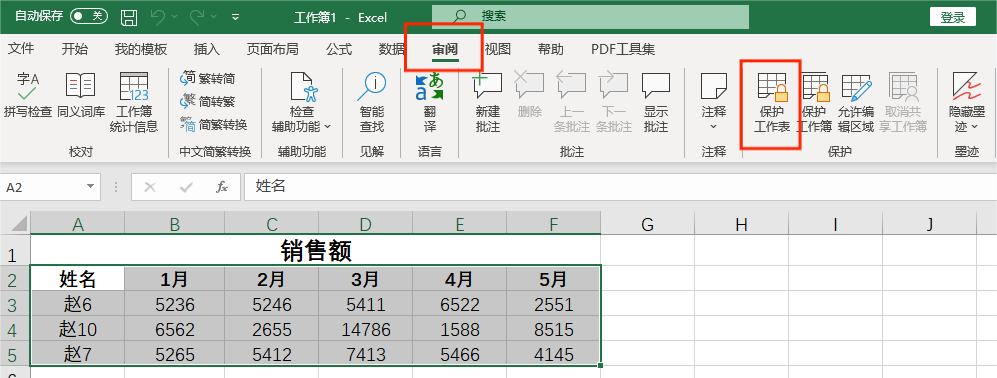Click the 销售额 title cell

coord(315,251)
